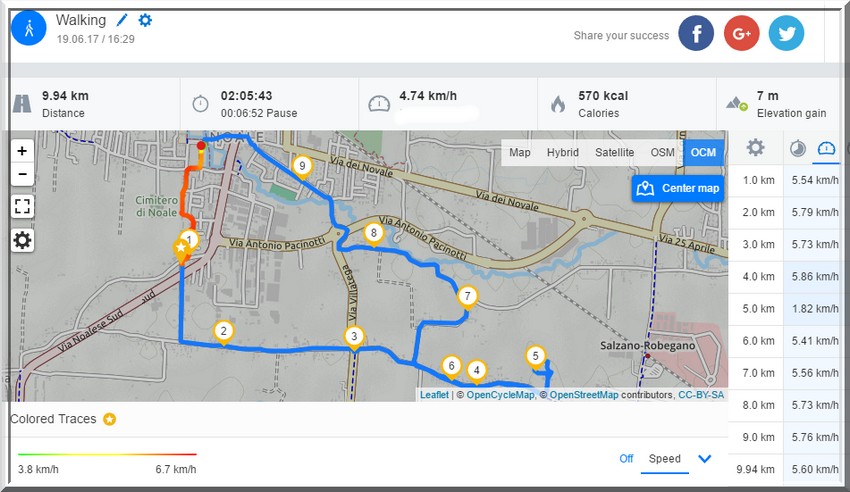Open activity settings gear beside Walking
Viewport: 850px width, 492px height.
pyautogui.click(x=145, y=20)
